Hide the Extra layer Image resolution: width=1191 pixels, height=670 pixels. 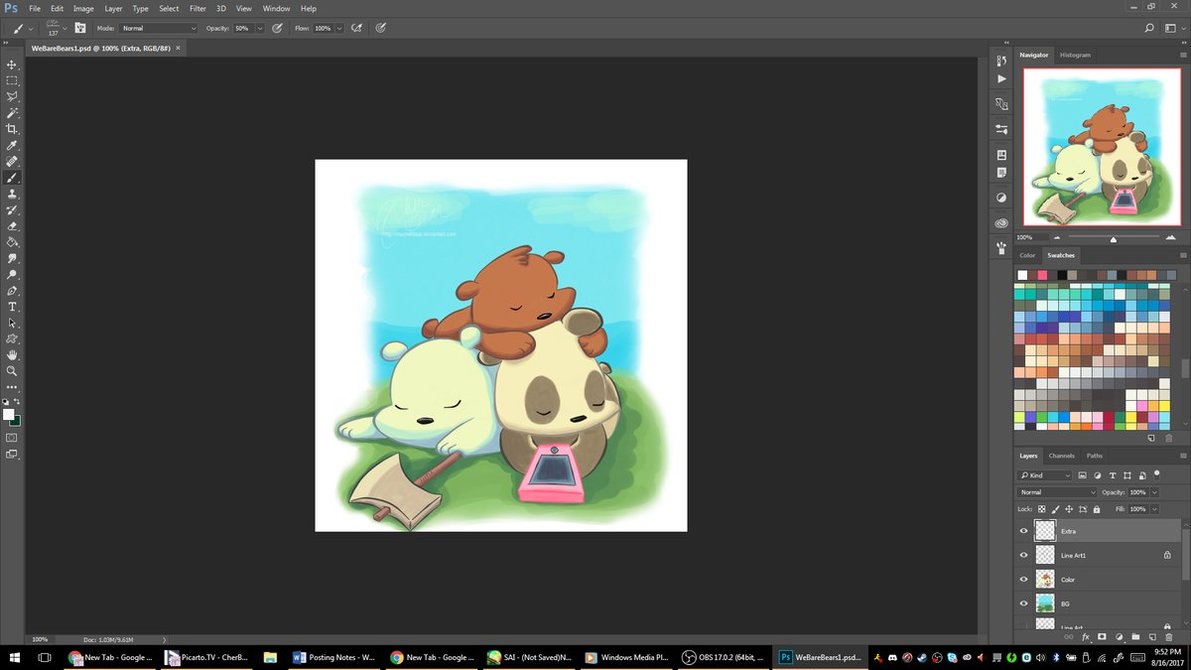click(1023, 531)
